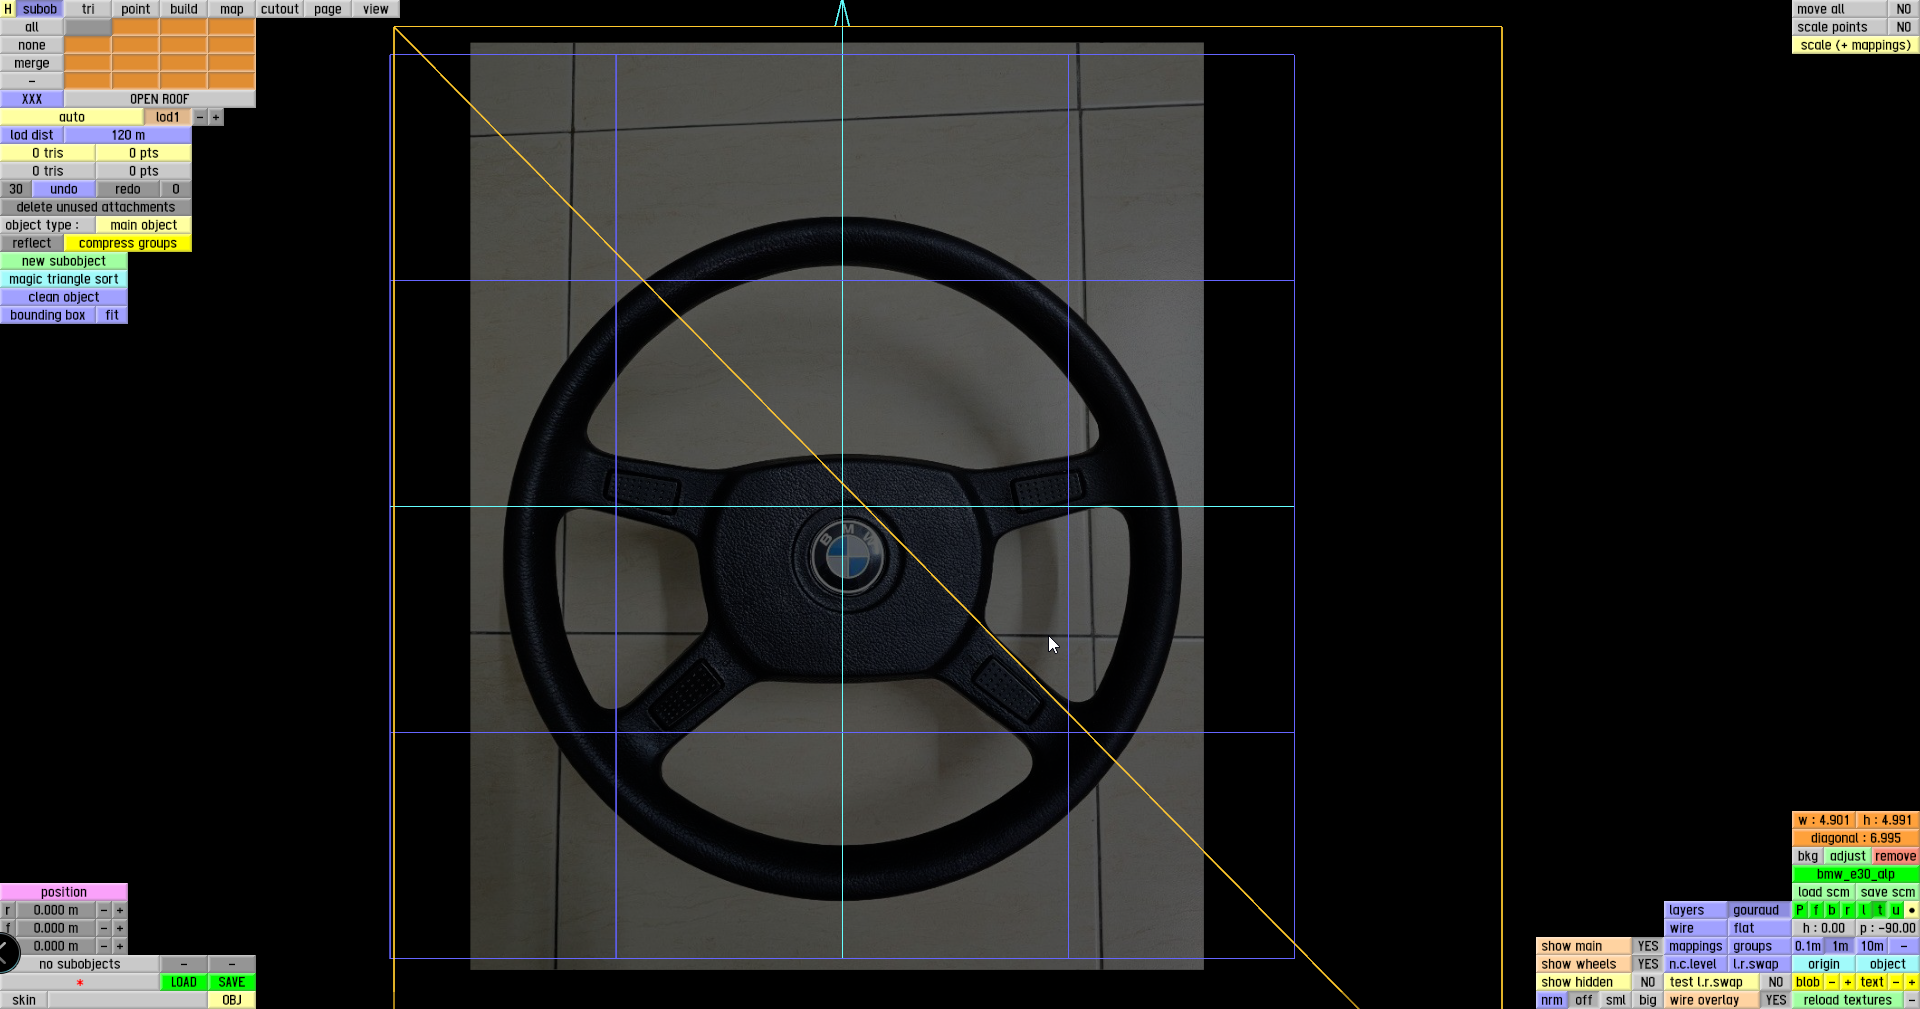Set grid size to 10m
This screenshot has width=1920, height=1009.
[1872, 946]
